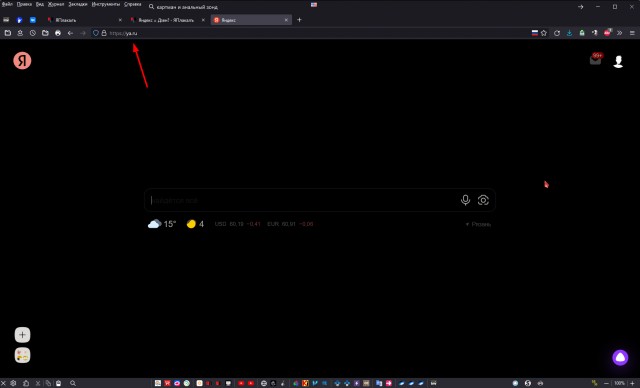
Task: Click the shield tracking protection icon
Action: point(96,33)
